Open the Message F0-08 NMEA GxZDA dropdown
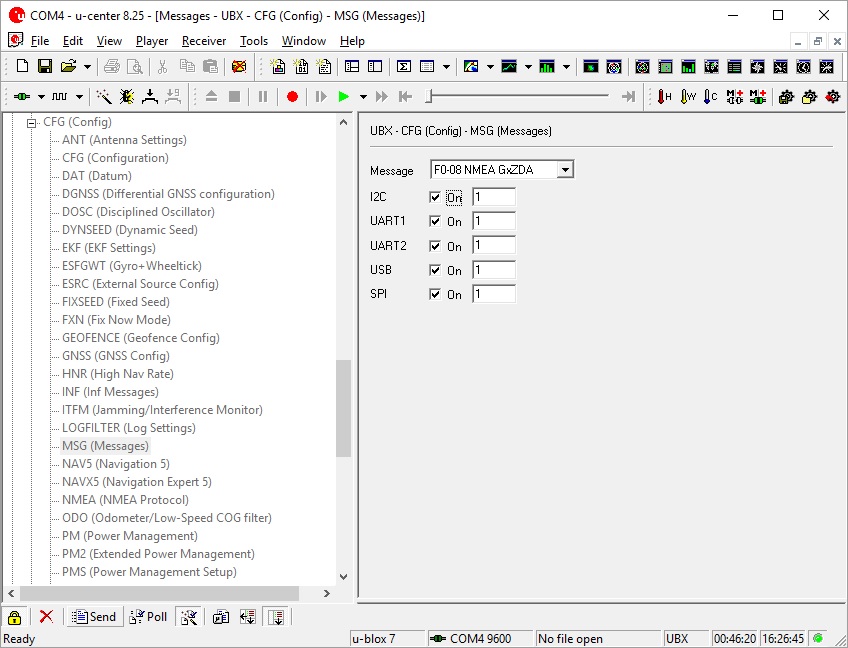The height and width of the screenshot is (648, 848). (x=565, y=170)
